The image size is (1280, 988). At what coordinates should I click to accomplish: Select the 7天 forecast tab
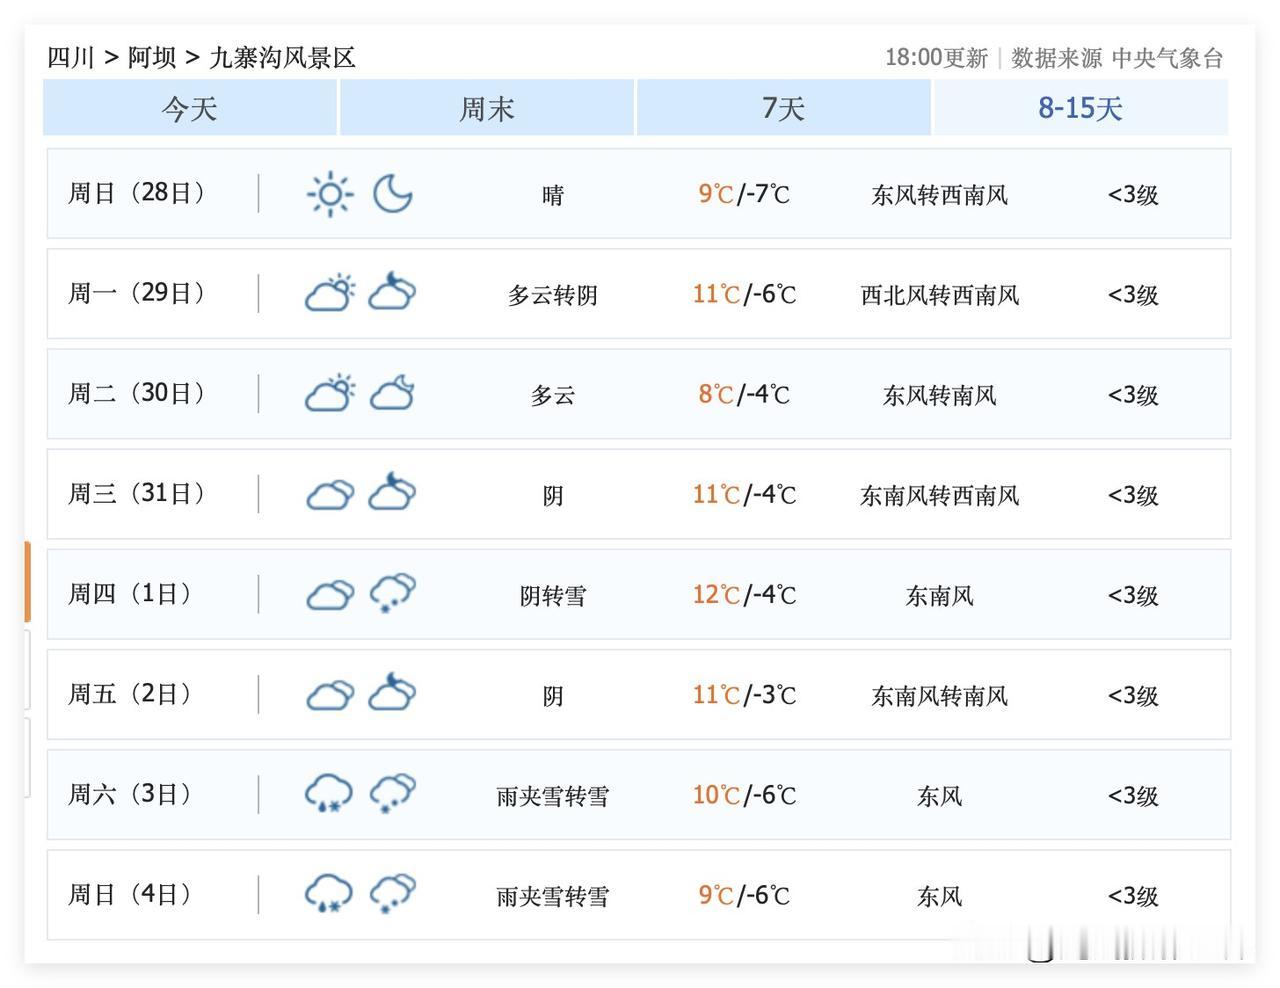point(783,108)
